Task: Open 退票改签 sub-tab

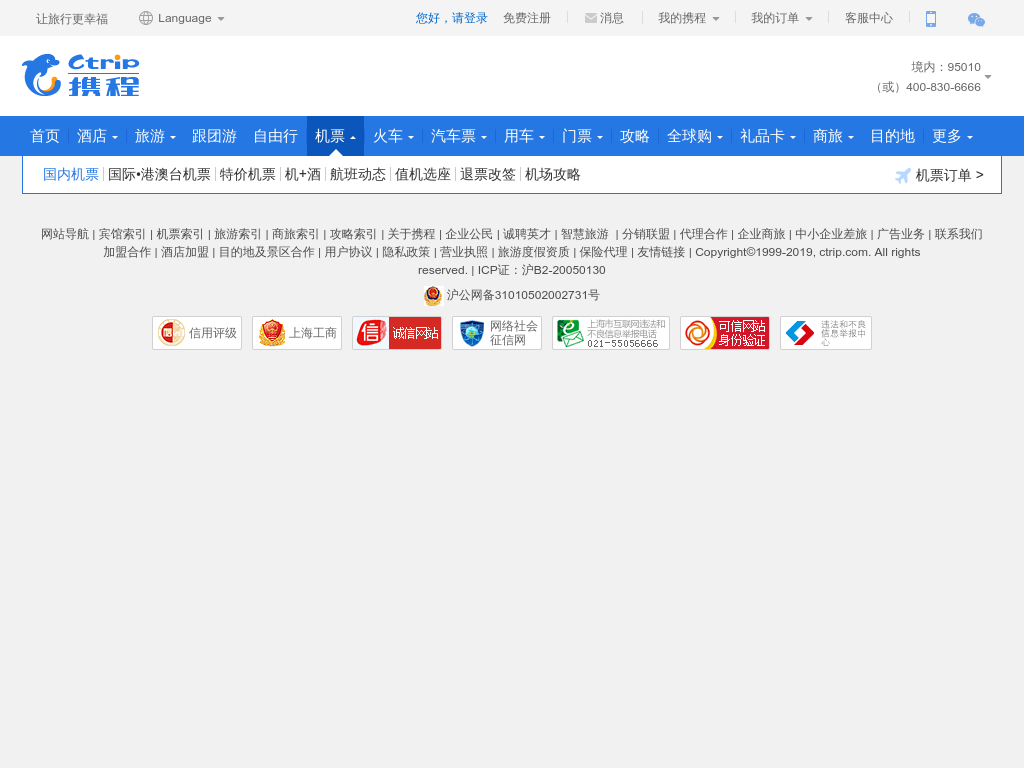Action: 488,174
